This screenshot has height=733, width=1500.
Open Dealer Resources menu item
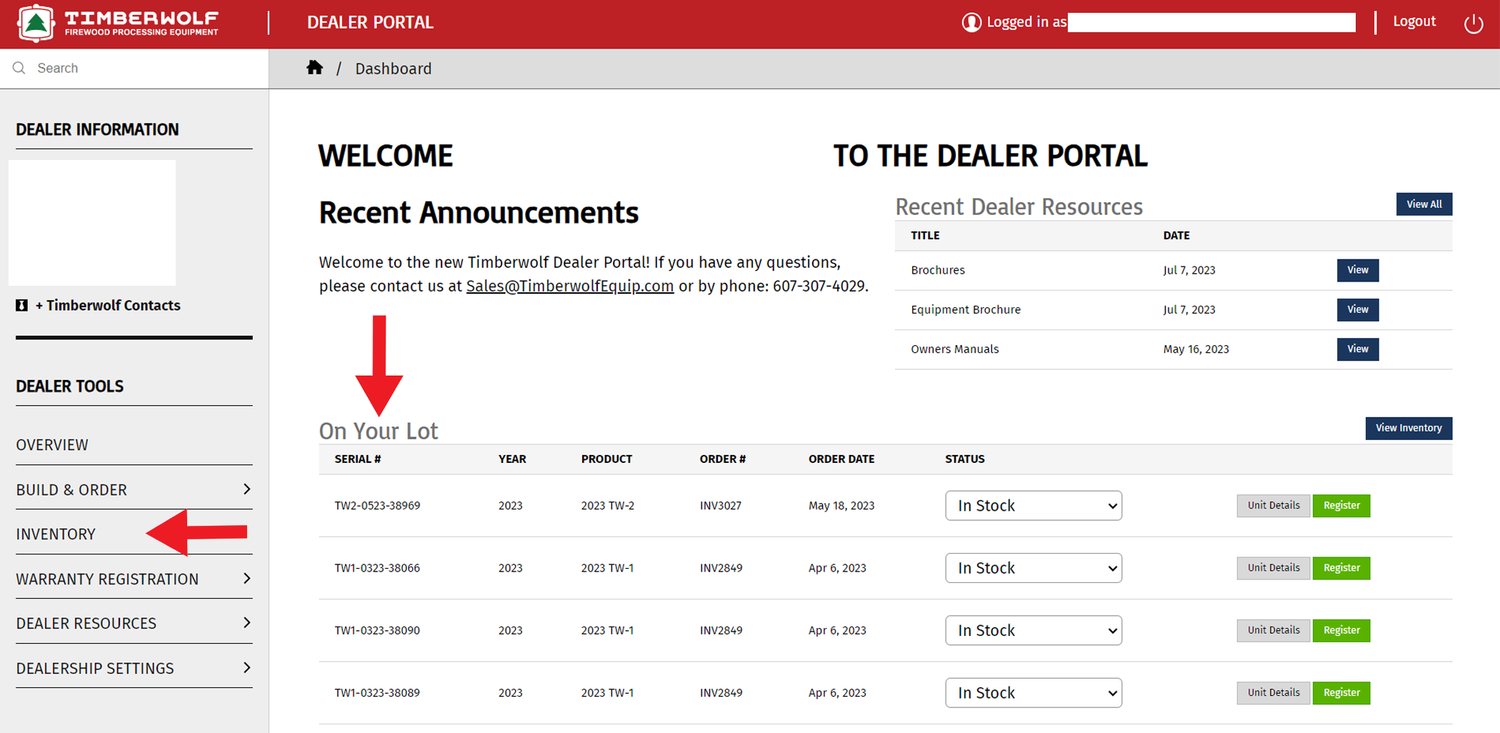(86, 623)
